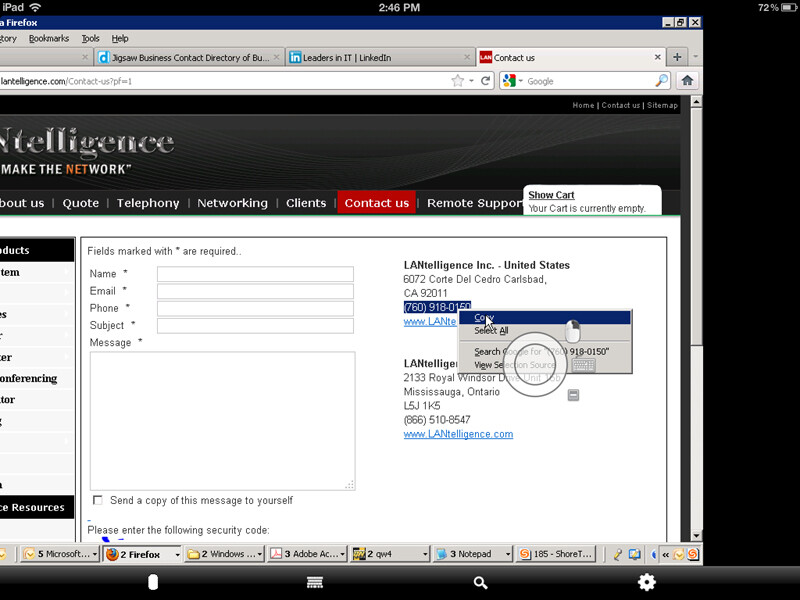Screen dimensions: 800x600
Task: Select the Firefox group in the taskbar
Action: point(138,554)
